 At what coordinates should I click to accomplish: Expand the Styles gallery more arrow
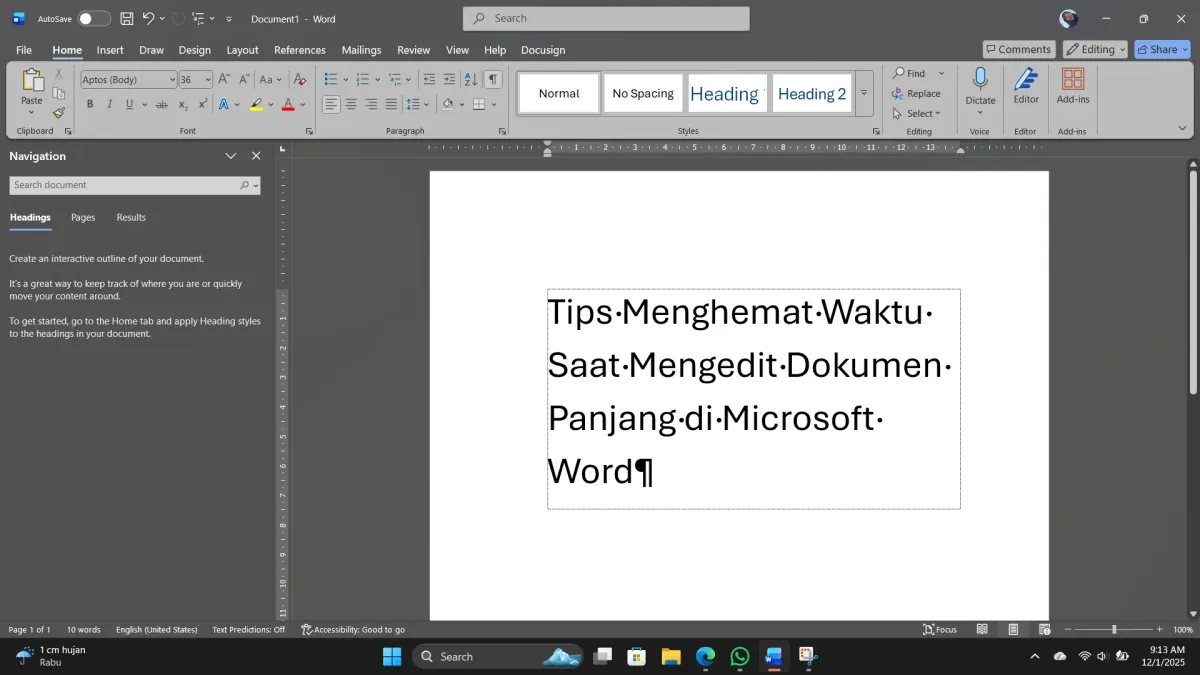pos(864,93)
